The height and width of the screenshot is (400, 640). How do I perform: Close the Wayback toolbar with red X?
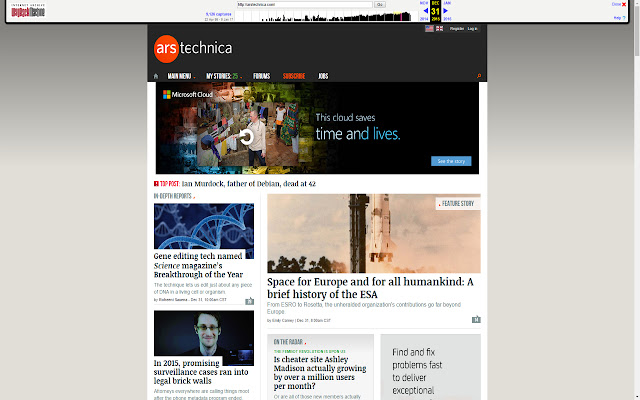[624, 4]
